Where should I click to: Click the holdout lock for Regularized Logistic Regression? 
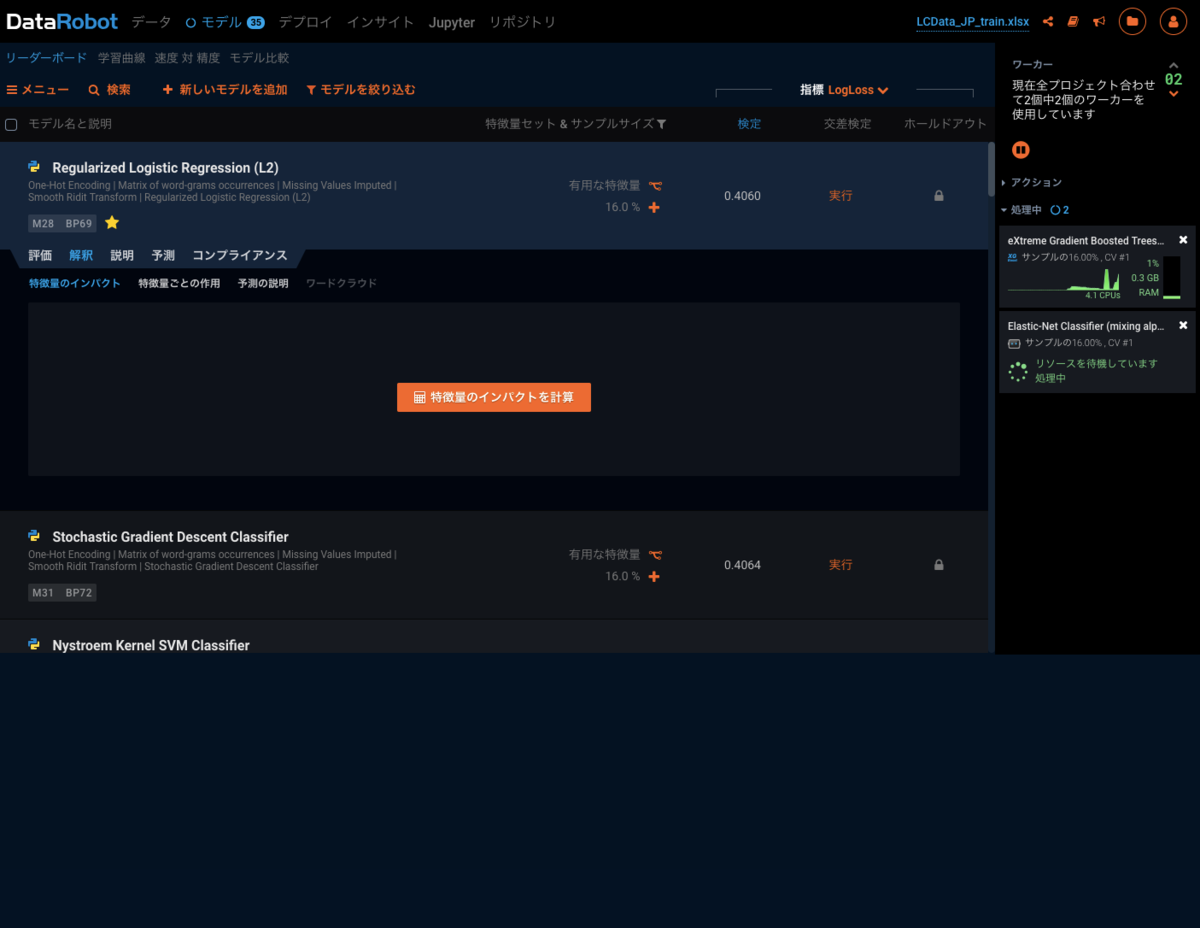[939, 196]
